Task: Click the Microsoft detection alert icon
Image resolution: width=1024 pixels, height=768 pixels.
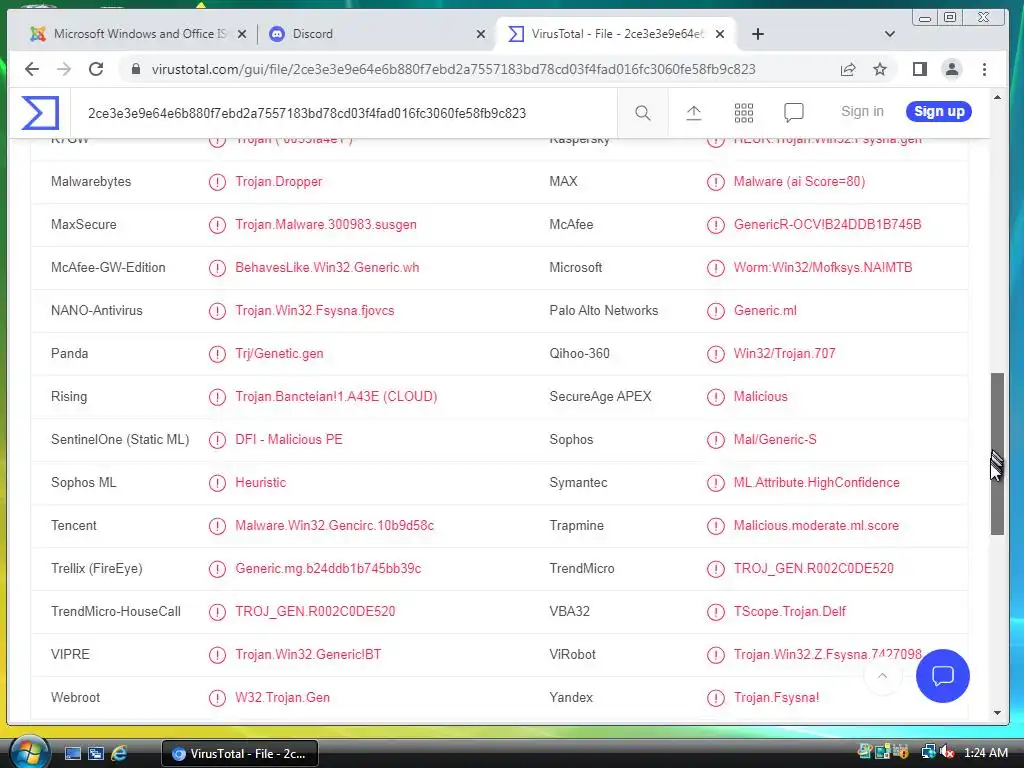Action: coord(716,268)
